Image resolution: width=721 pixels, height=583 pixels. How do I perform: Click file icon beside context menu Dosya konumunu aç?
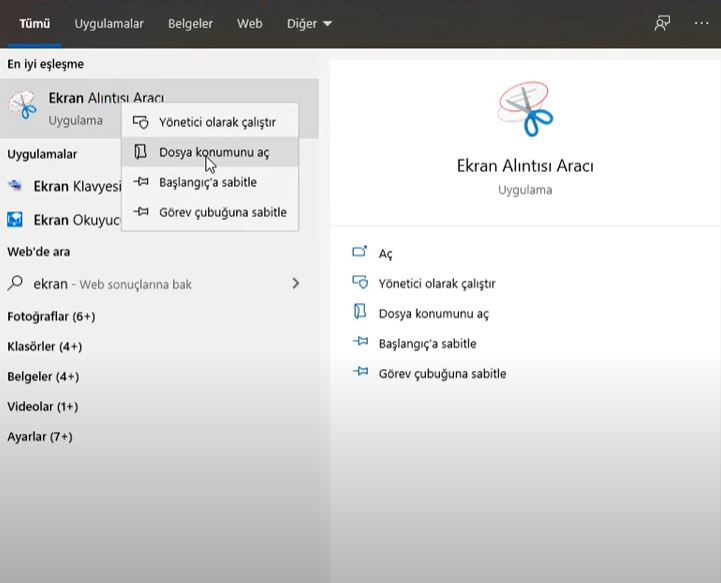point(140,152)
